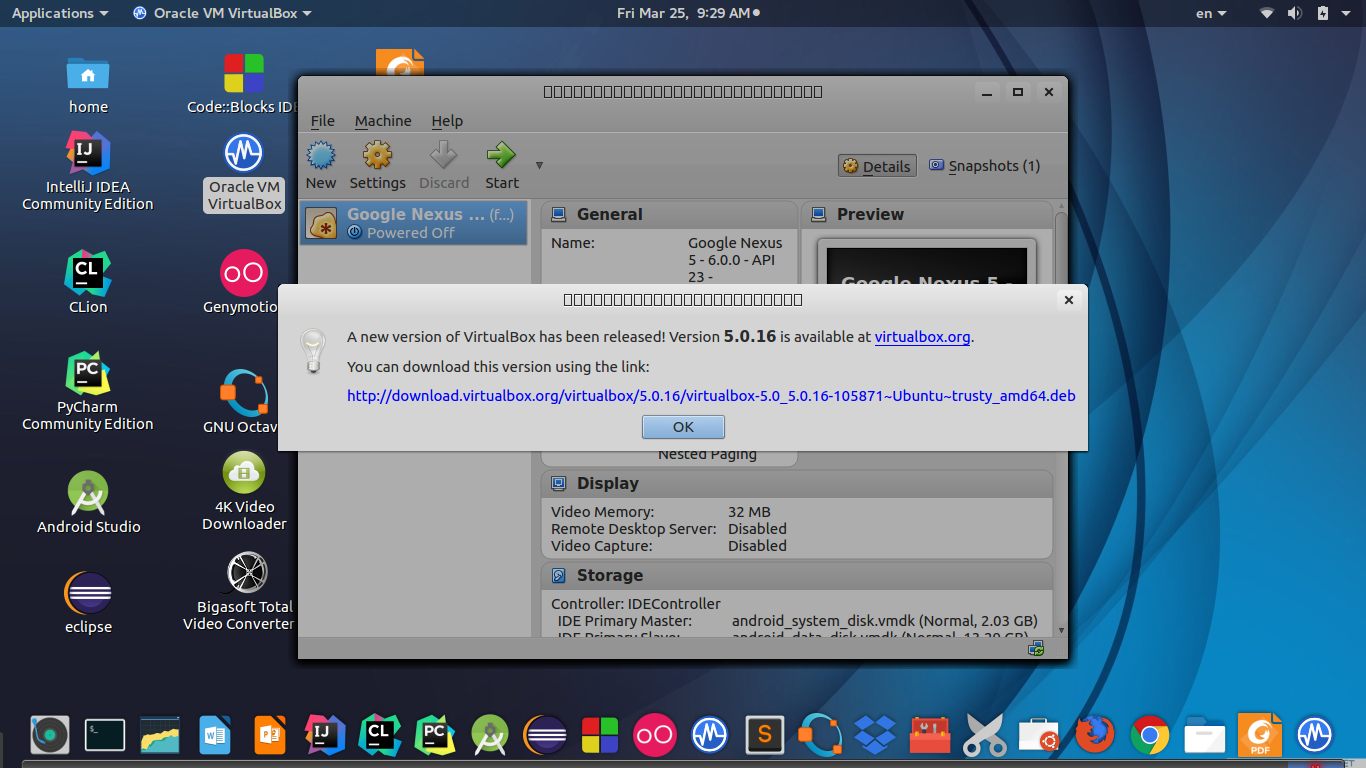This screenshot has height=768, width=1366.
Task: Open the system menu arrow at panel right
Action: (1348, 14)
